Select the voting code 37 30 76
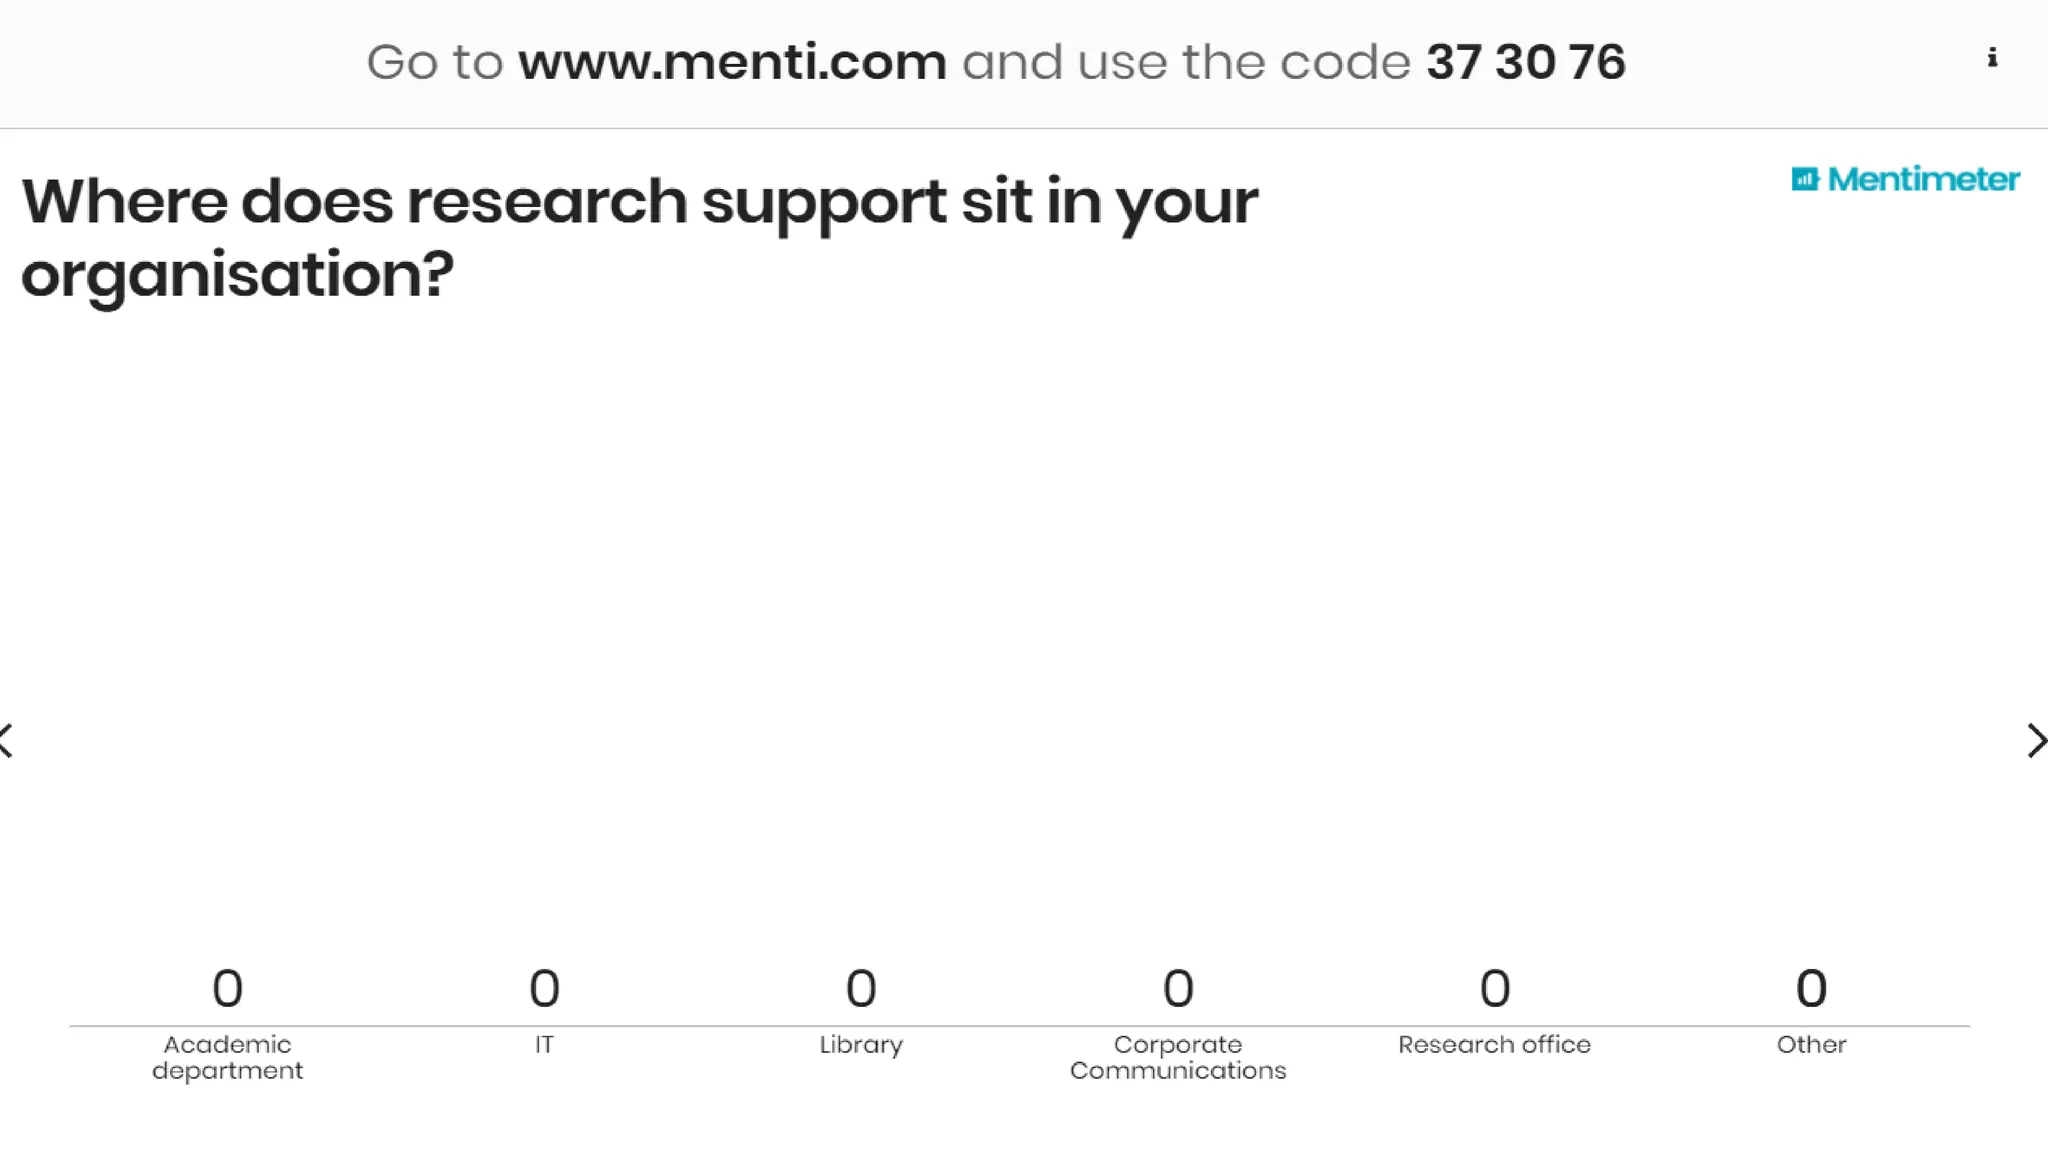 (1525, 62)
